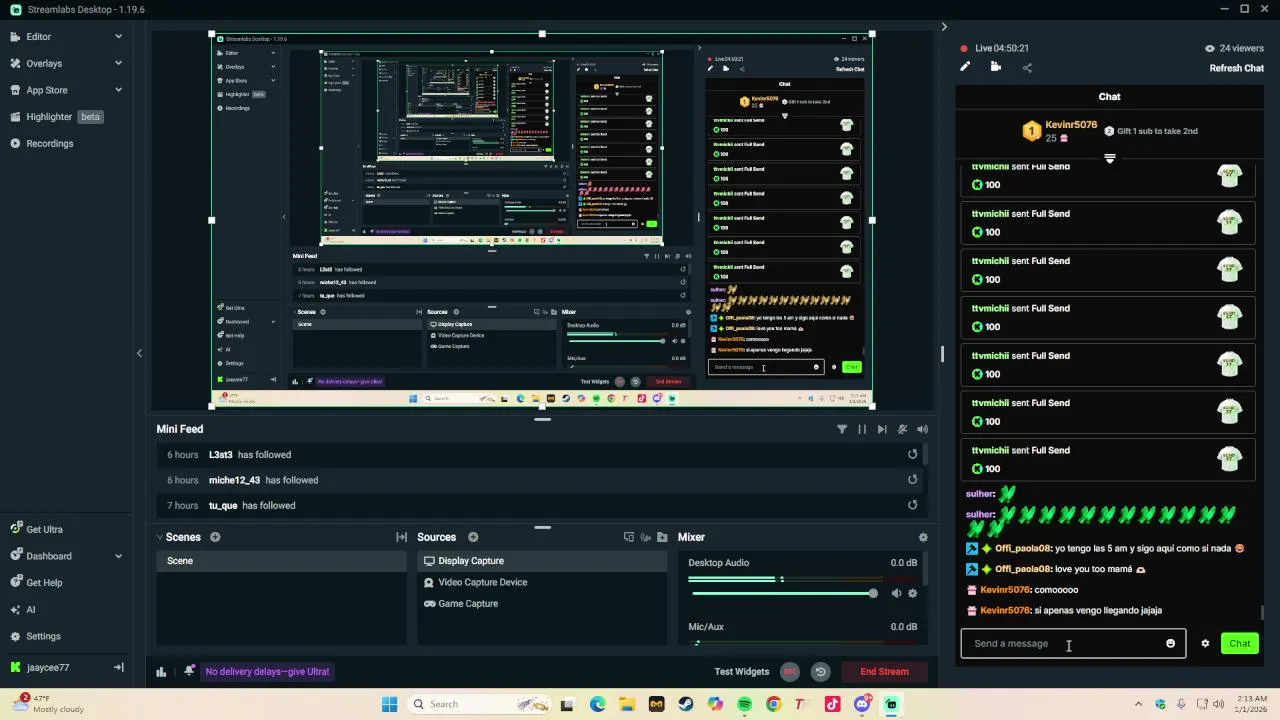Open Get Help from the sidebar
The width and height of the screenshot is (1280, 720).
[44, 583]
